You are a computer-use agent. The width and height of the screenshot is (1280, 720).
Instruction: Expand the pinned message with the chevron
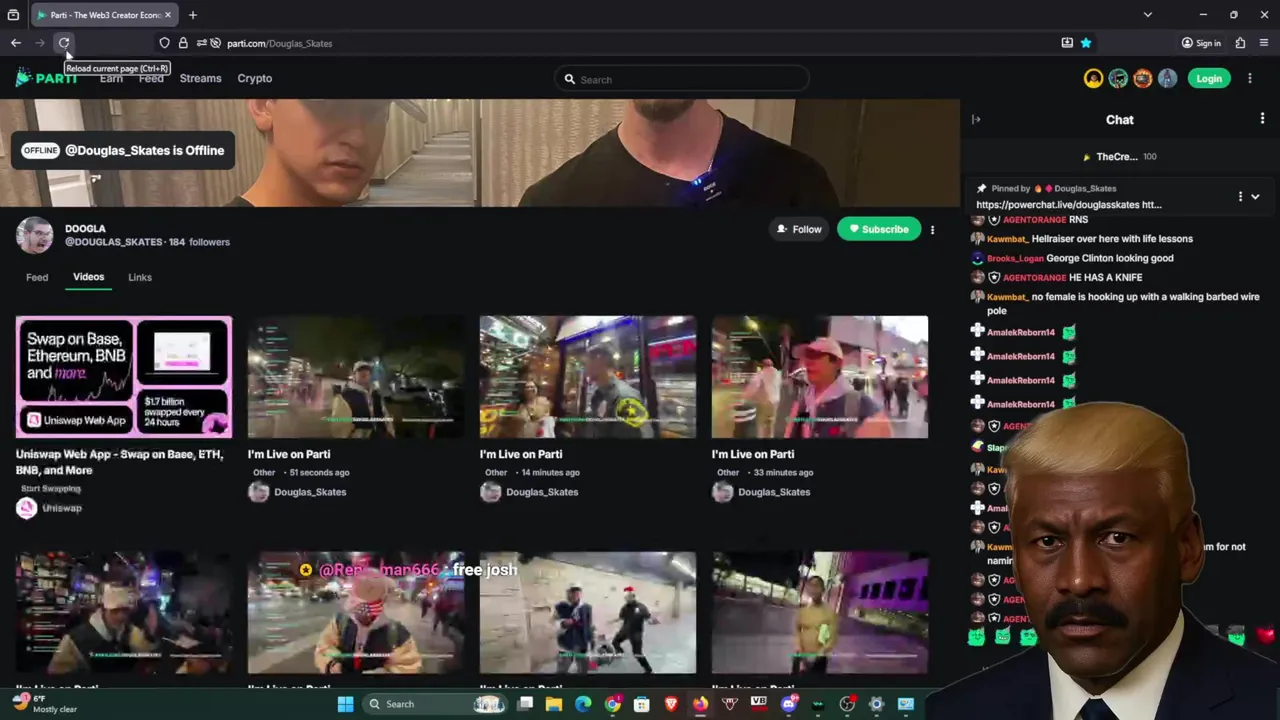1255,197
